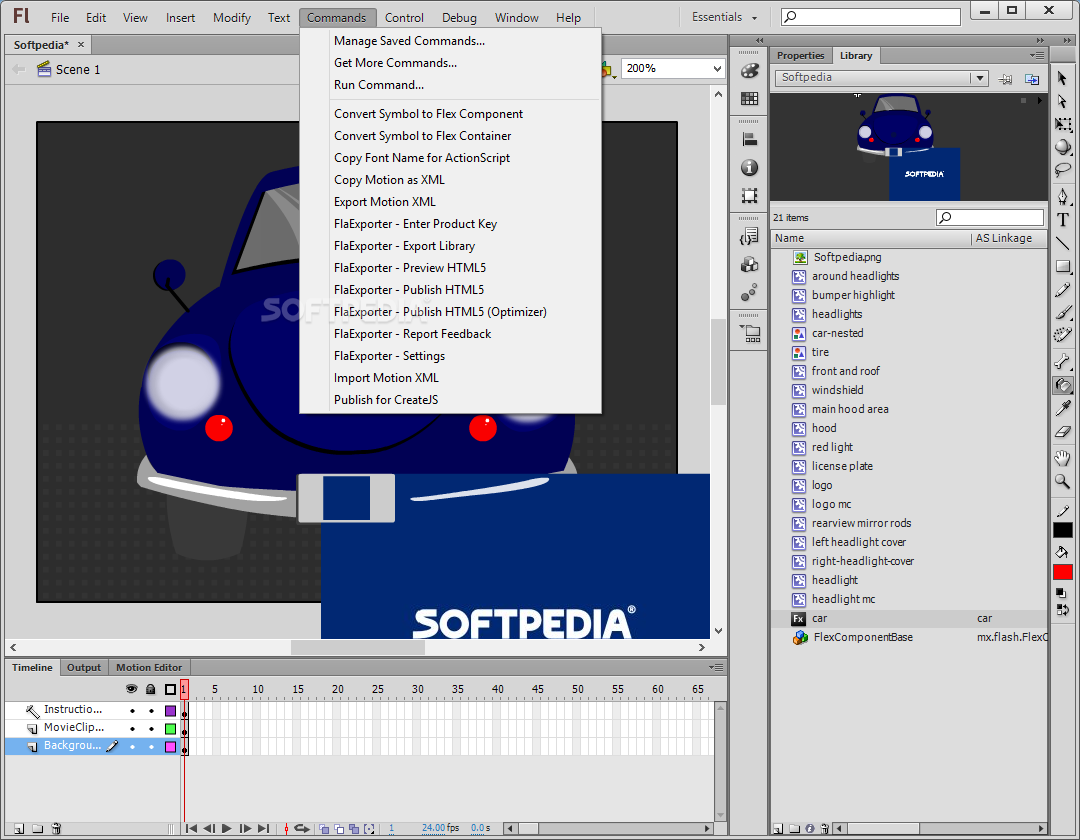The image size is (1080, 840).
Task: Choose the Eraser tool
Action: [x=1063, y=432]
